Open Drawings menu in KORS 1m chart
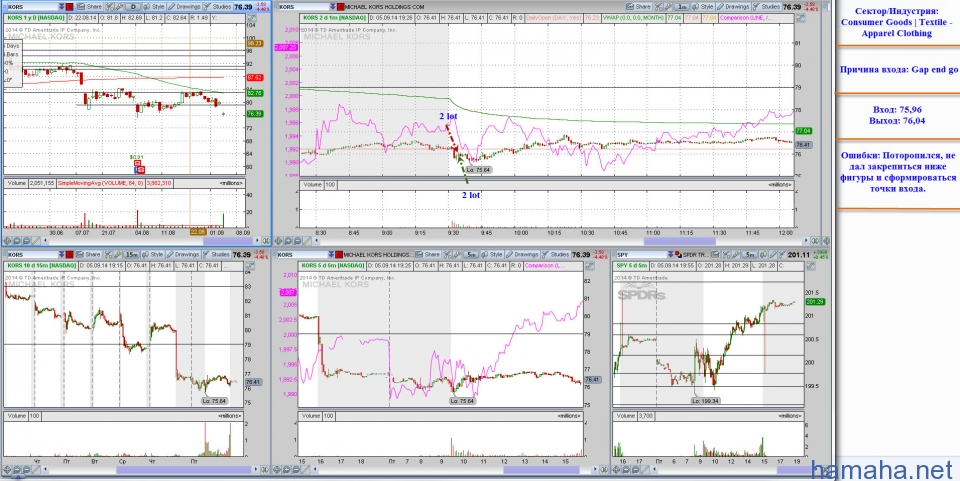This screenshot has width=960, height=481. tap(733, 7)
